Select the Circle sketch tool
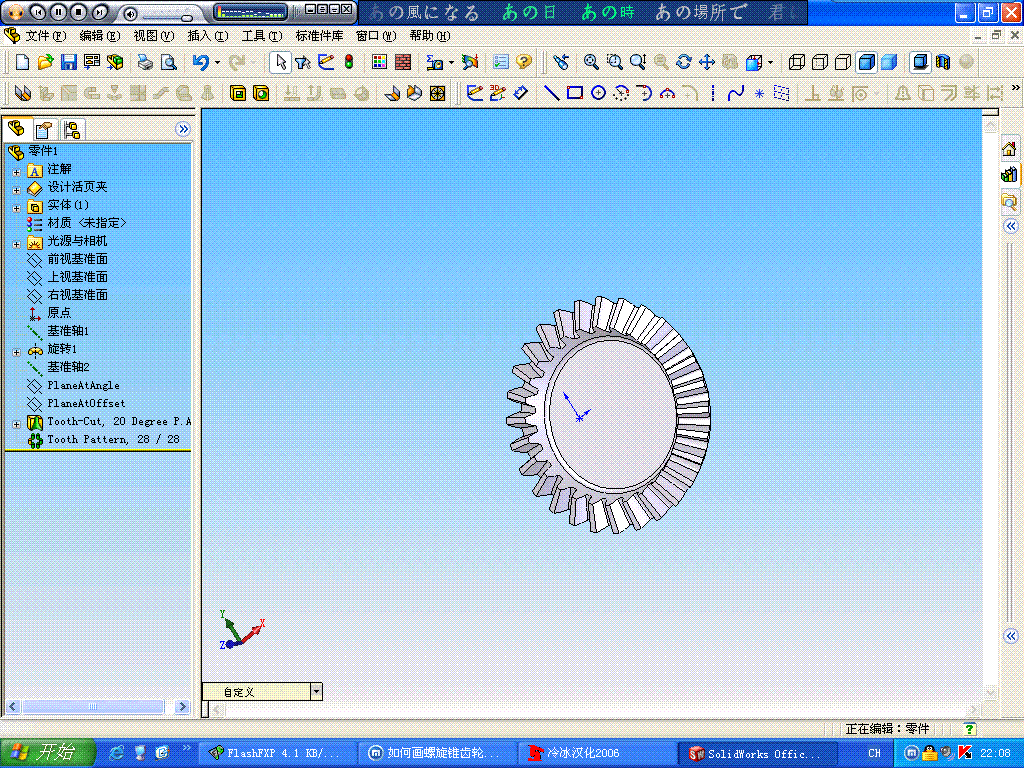This screenshot has height=768, width=1024. [x=598, y=93]
